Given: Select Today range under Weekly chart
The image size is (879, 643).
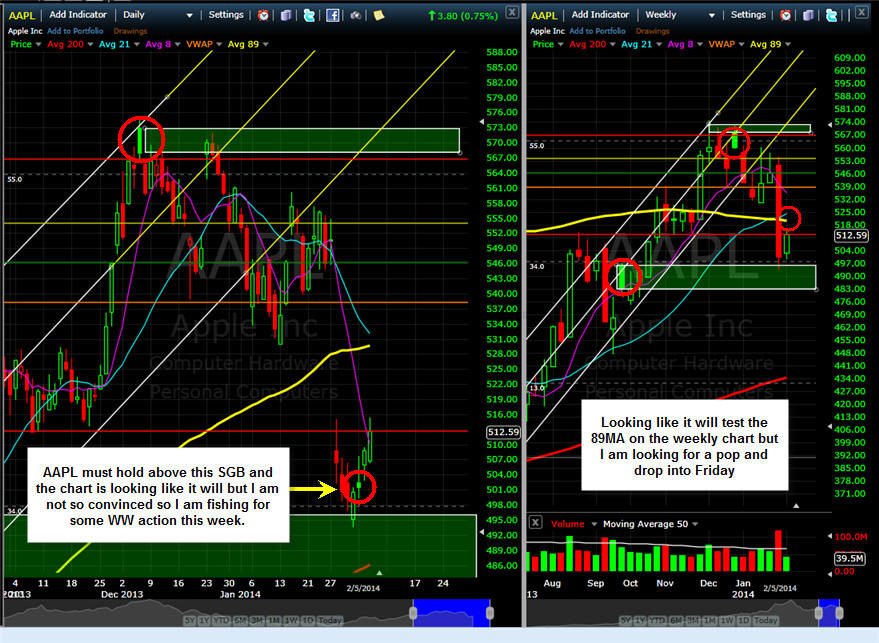Looking at the screenshot, I should pos(766,621).
